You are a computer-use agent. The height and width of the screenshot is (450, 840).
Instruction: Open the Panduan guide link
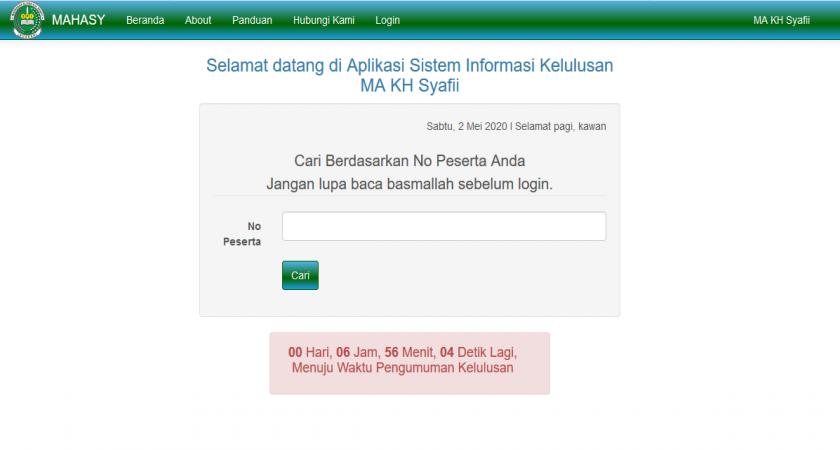252,20
